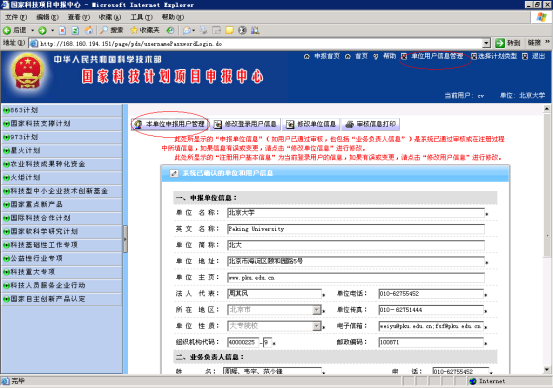The height and width of the screenshot is (388, 553).
Task: Expand the 链接 links chevron
Action: point(547,42)
